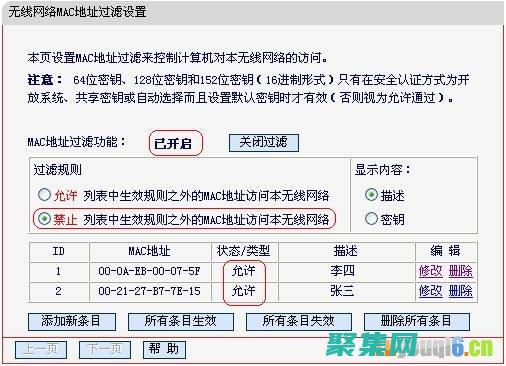Viewport: 506px width, 366px height.
Task: Click the 李四 description cell
Action: pos(346,271)
